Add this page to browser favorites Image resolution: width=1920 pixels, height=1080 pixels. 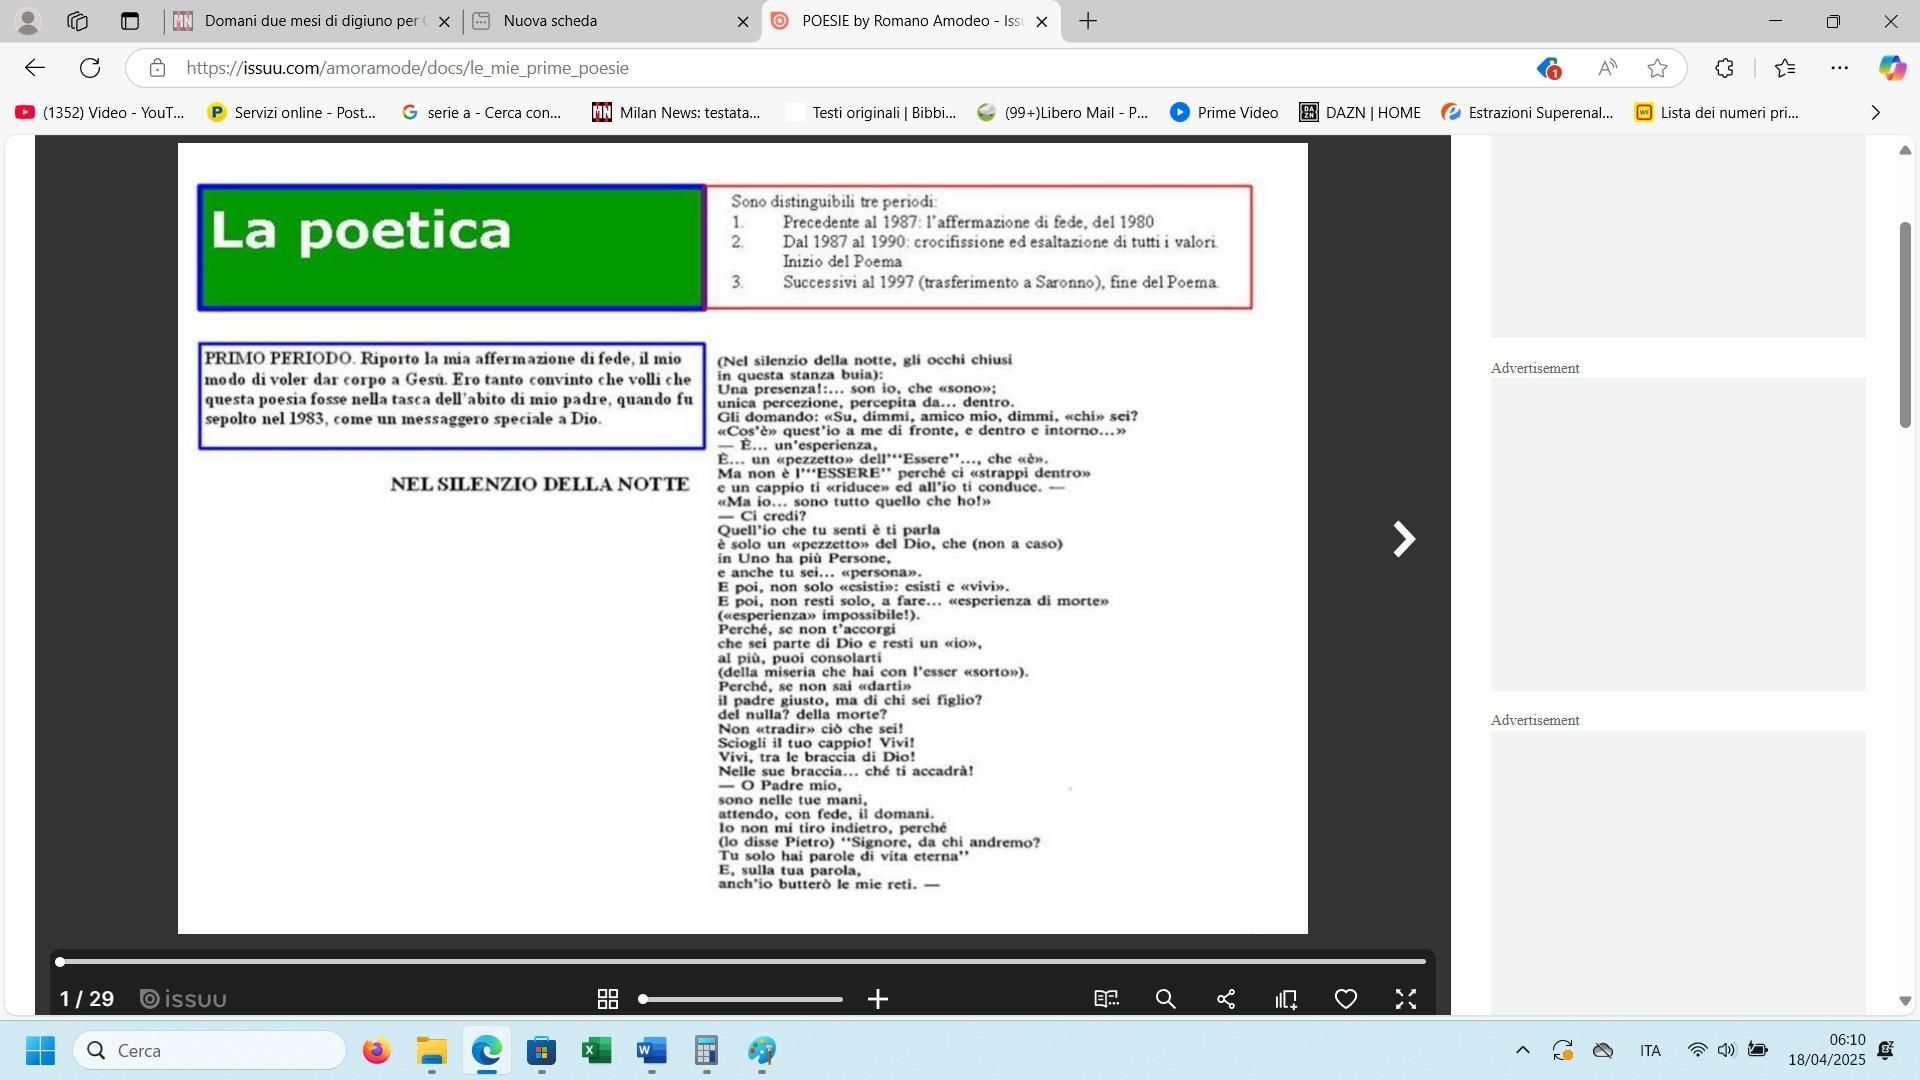(1657, 68)
